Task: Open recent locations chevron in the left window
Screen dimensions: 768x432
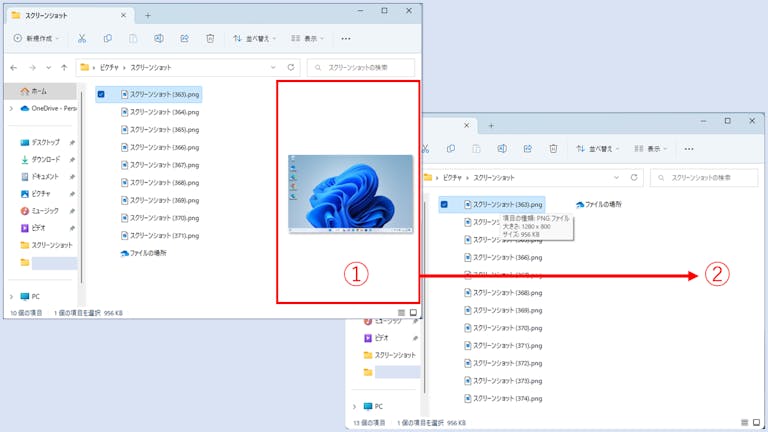Action: click(x=48, y=68)
